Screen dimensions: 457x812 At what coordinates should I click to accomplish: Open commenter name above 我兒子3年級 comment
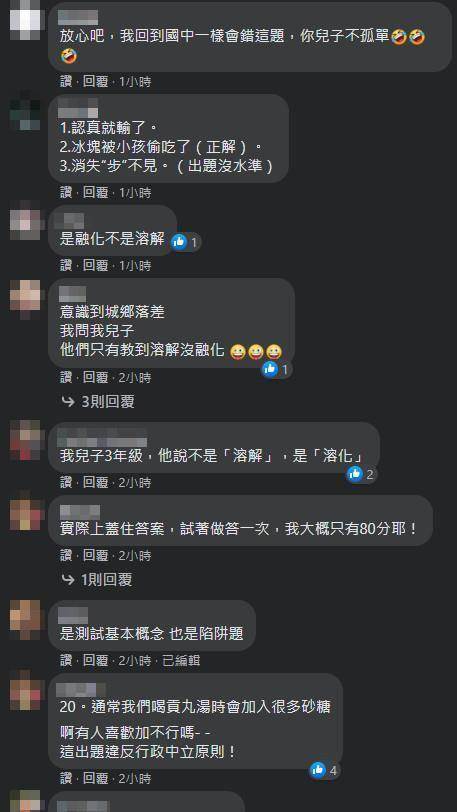click(102, 437)
